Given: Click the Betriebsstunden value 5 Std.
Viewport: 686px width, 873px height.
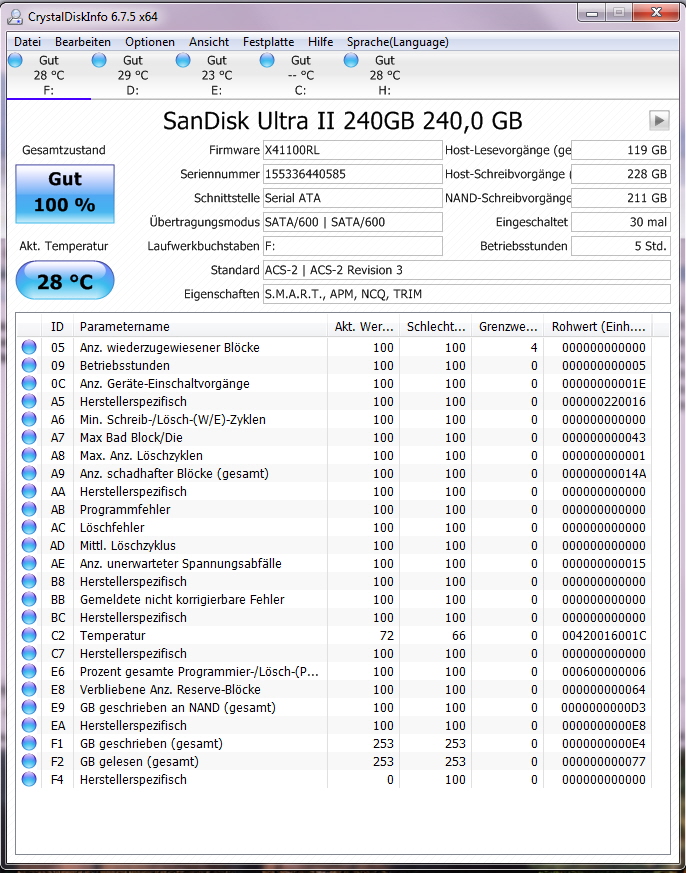Looking at the screenshot, I should pyautogui.click(x=621, y=246).
